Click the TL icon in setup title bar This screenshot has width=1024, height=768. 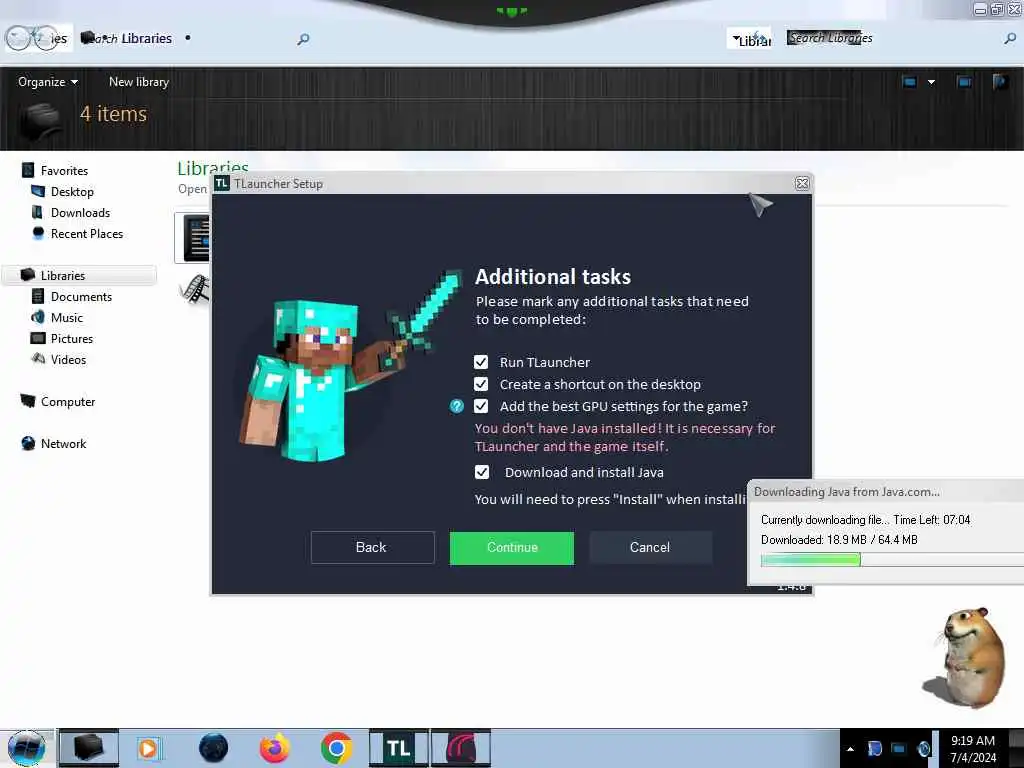[222, 184]
